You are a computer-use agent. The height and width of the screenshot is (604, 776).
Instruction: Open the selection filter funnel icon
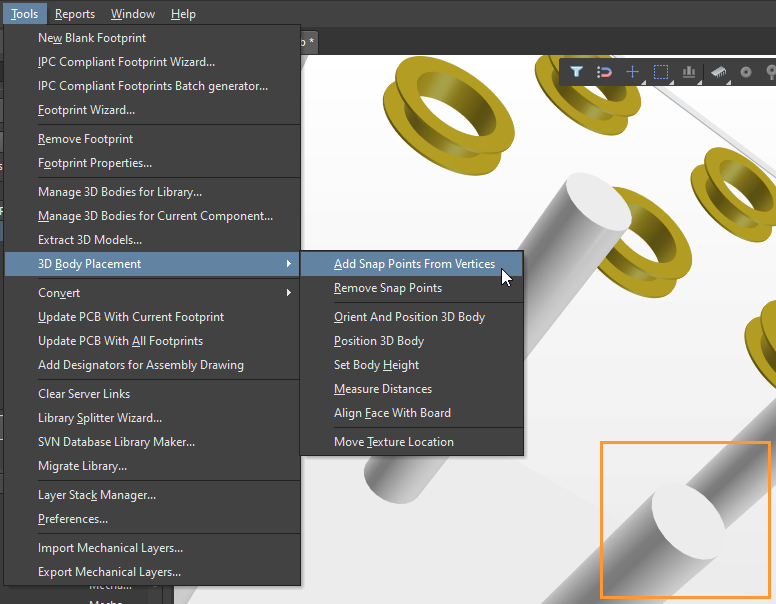576,72
